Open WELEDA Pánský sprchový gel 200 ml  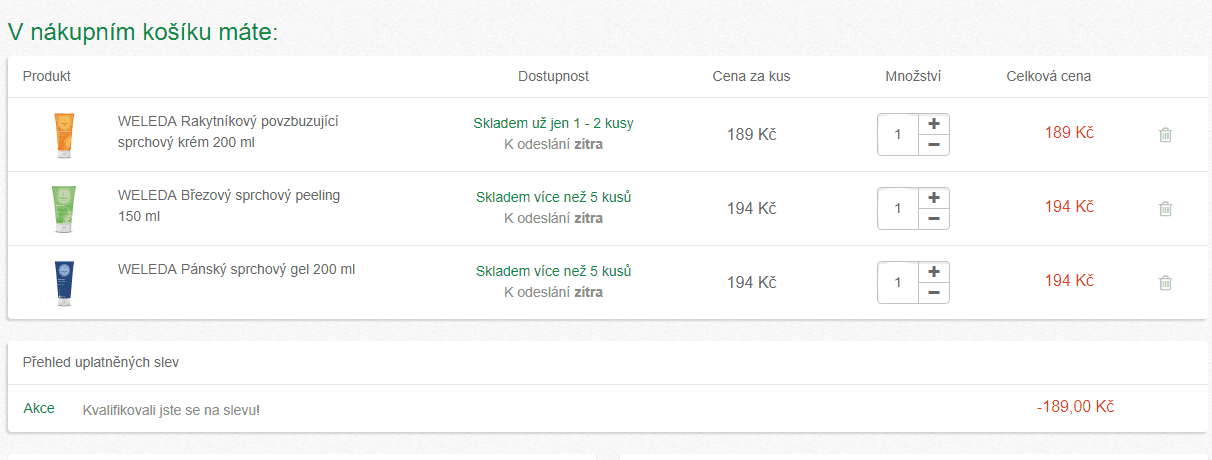[x=236, y=269]
